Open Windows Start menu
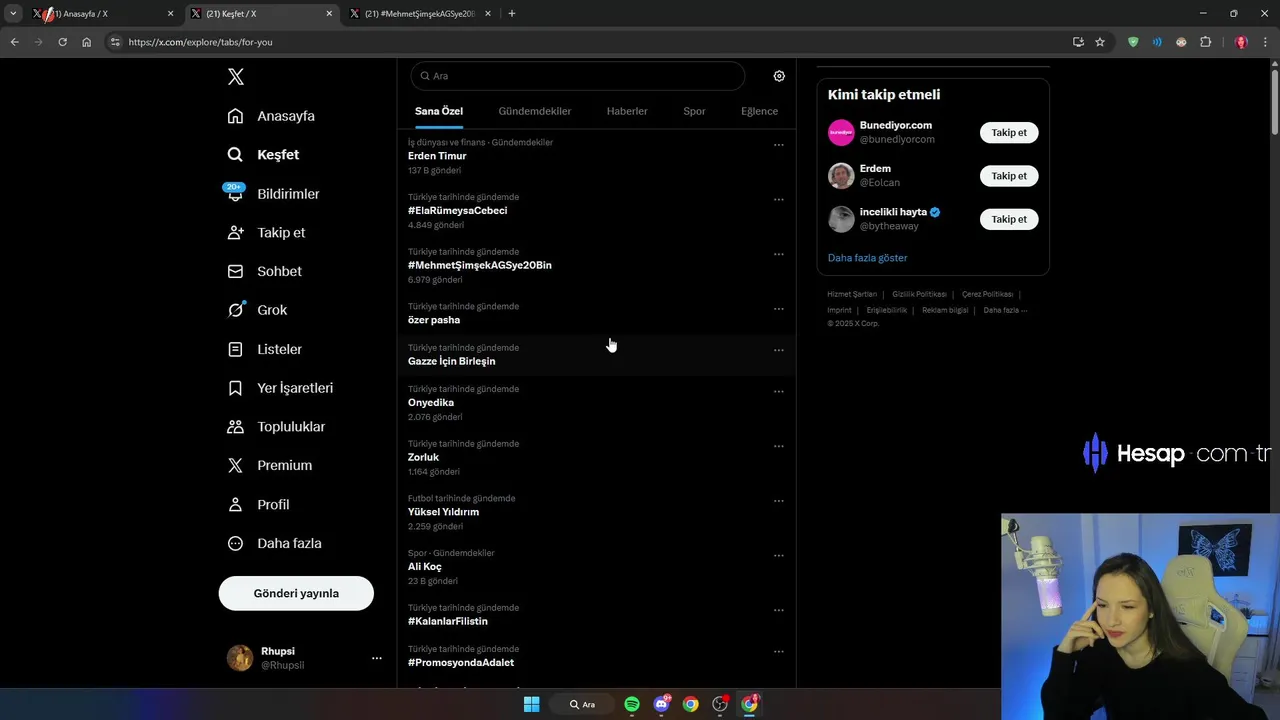The height and width of the screenshot is (720, 1280). (x=532, y=704)
